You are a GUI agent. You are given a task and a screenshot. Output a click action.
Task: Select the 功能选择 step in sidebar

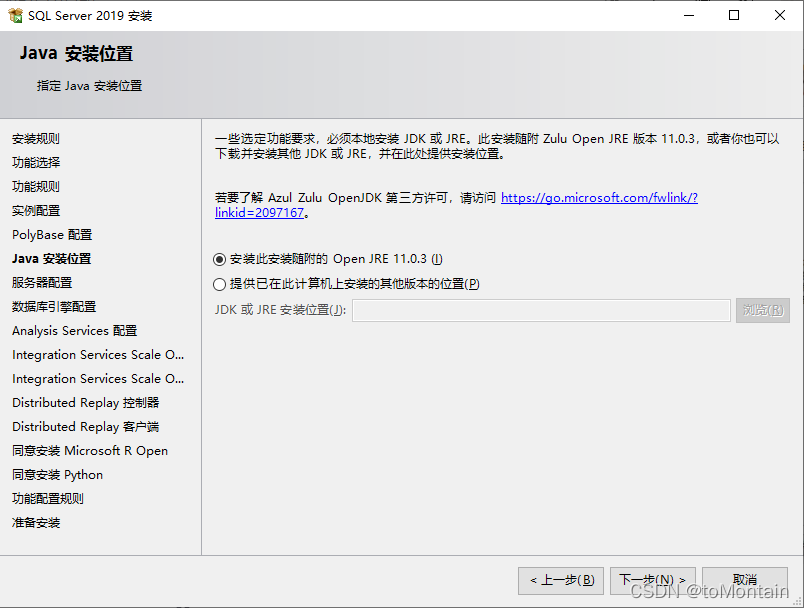(36, 163)
